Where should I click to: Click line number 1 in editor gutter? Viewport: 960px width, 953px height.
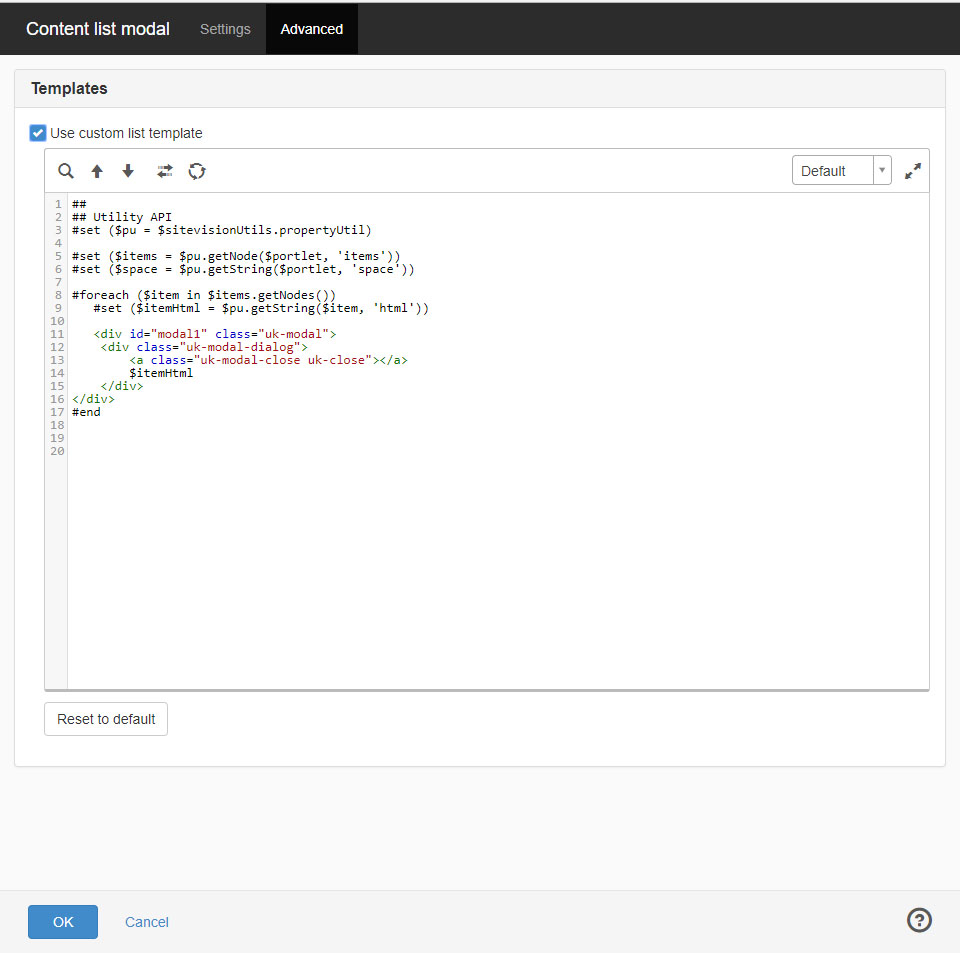[x=59, y=204]
